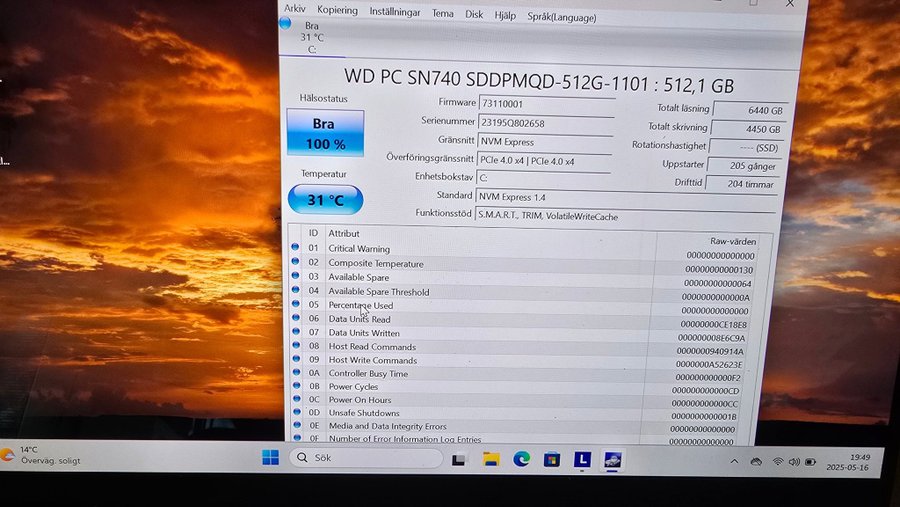Expand the hidden system tray icons chevron
Screen dimensions: 900x507
734,461
